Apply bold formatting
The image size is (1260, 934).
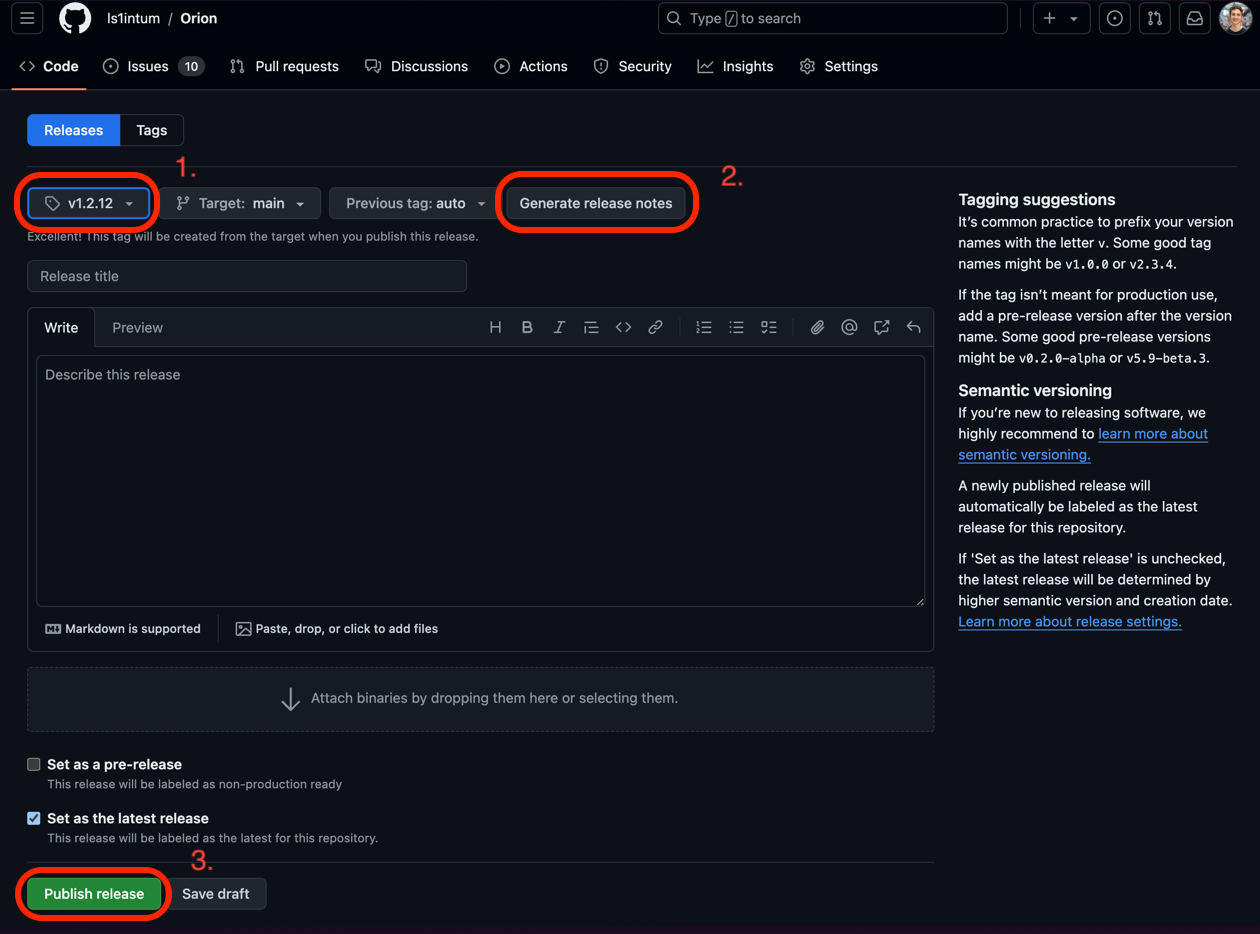[527, 327]
